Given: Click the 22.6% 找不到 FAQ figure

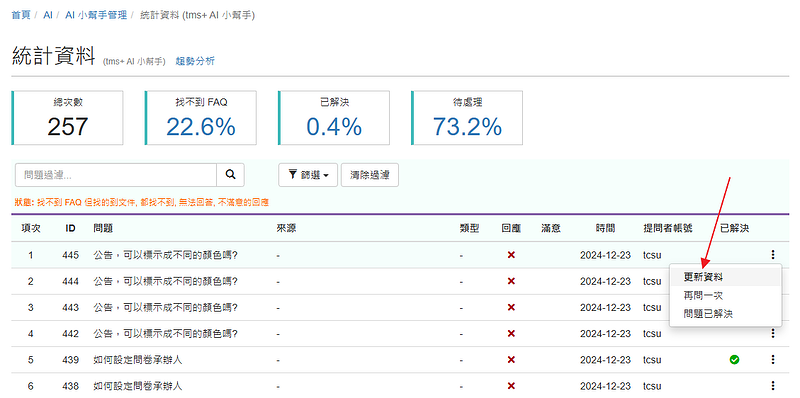Looking at the screenshot, I should click(x=201, y=126).
